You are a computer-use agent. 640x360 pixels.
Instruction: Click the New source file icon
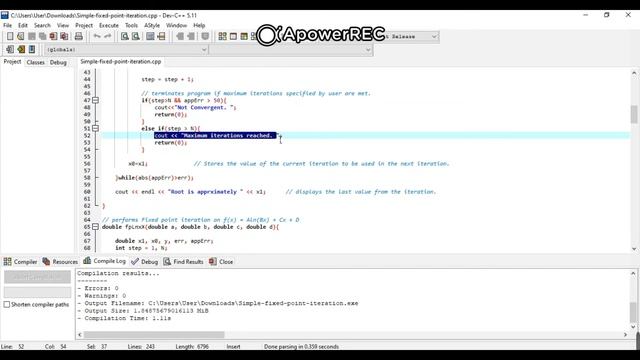10,36
